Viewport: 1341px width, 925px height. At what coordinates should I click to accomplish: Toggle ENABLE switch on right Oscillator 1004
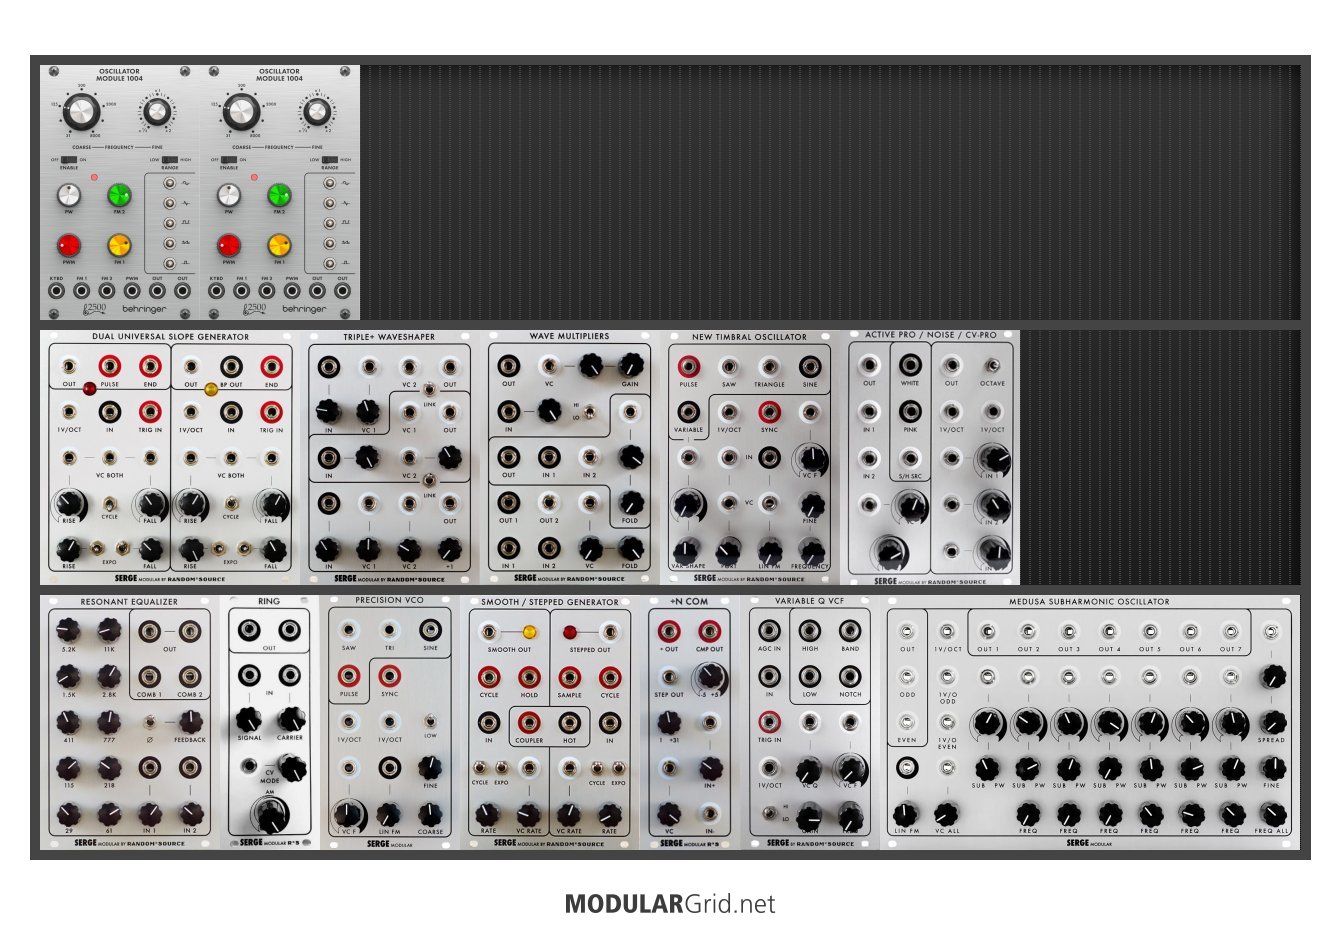tap(228, 159)
